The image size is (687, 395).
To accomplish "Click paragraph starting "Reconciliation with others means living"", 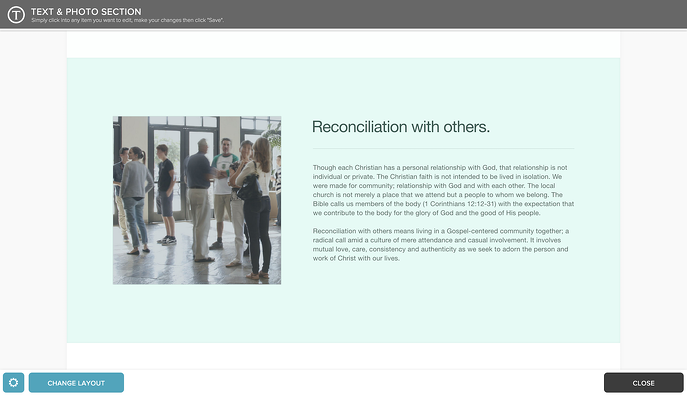I will click(x=440, y=244).
